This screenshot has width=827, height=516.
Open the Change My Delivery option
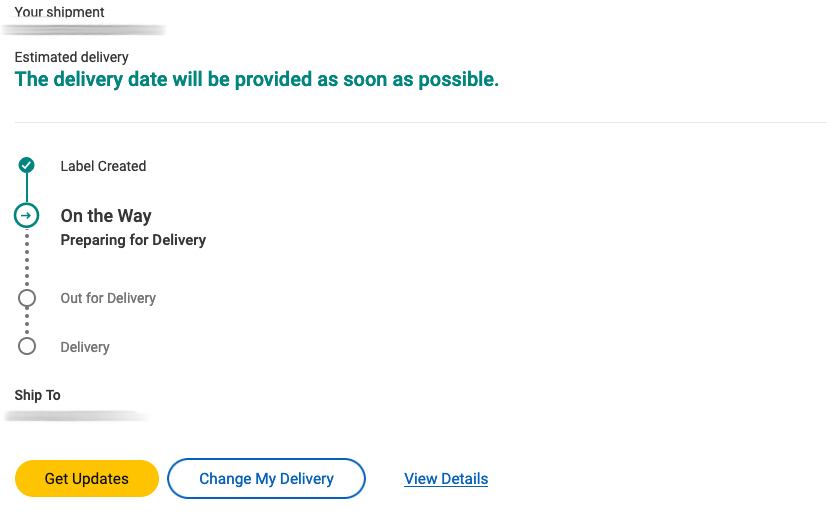click(266, 479)
